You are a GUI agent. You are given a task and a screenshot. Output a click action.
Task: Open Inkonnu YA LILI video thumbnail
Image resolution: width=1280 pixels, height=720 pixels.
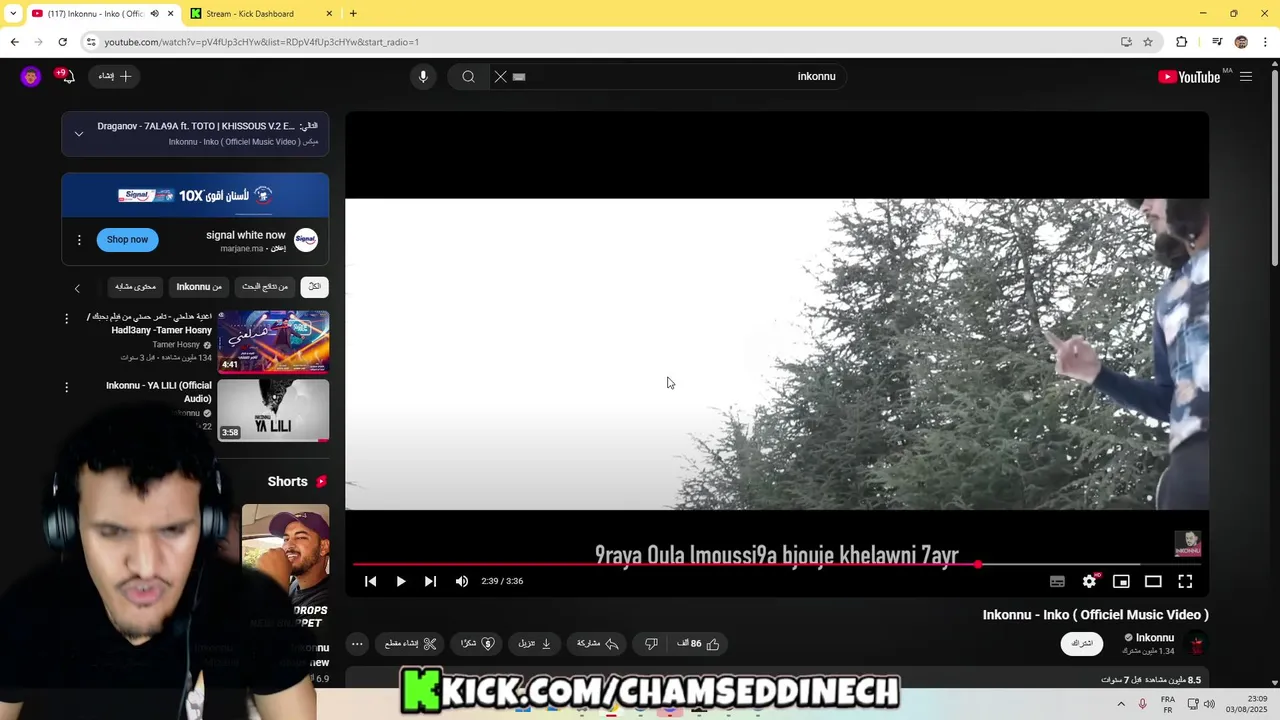[273, 410]
